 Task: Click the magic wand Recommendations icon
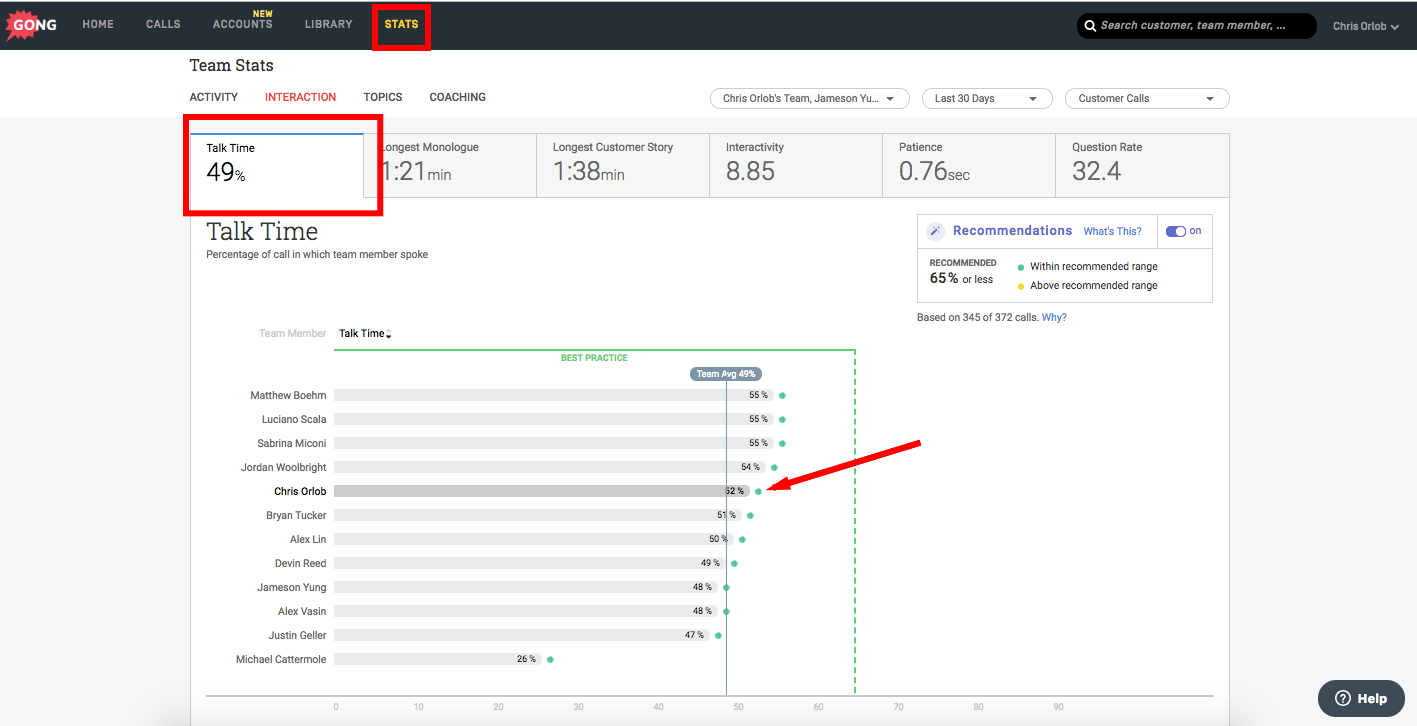[x=935, y=231]
